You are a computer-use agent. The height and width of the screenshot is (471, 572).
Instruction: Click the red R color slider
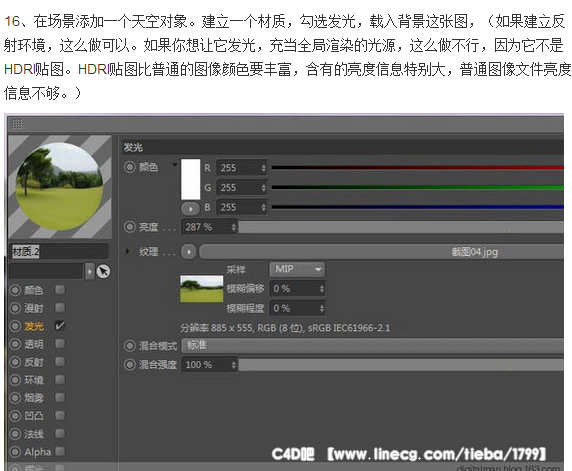(x=418, y=168)
